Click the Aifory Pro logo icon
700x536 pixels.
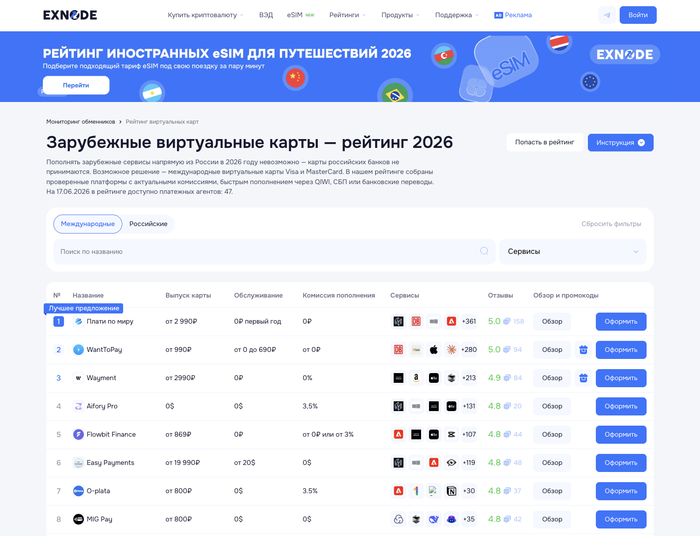tap(78, 406)
